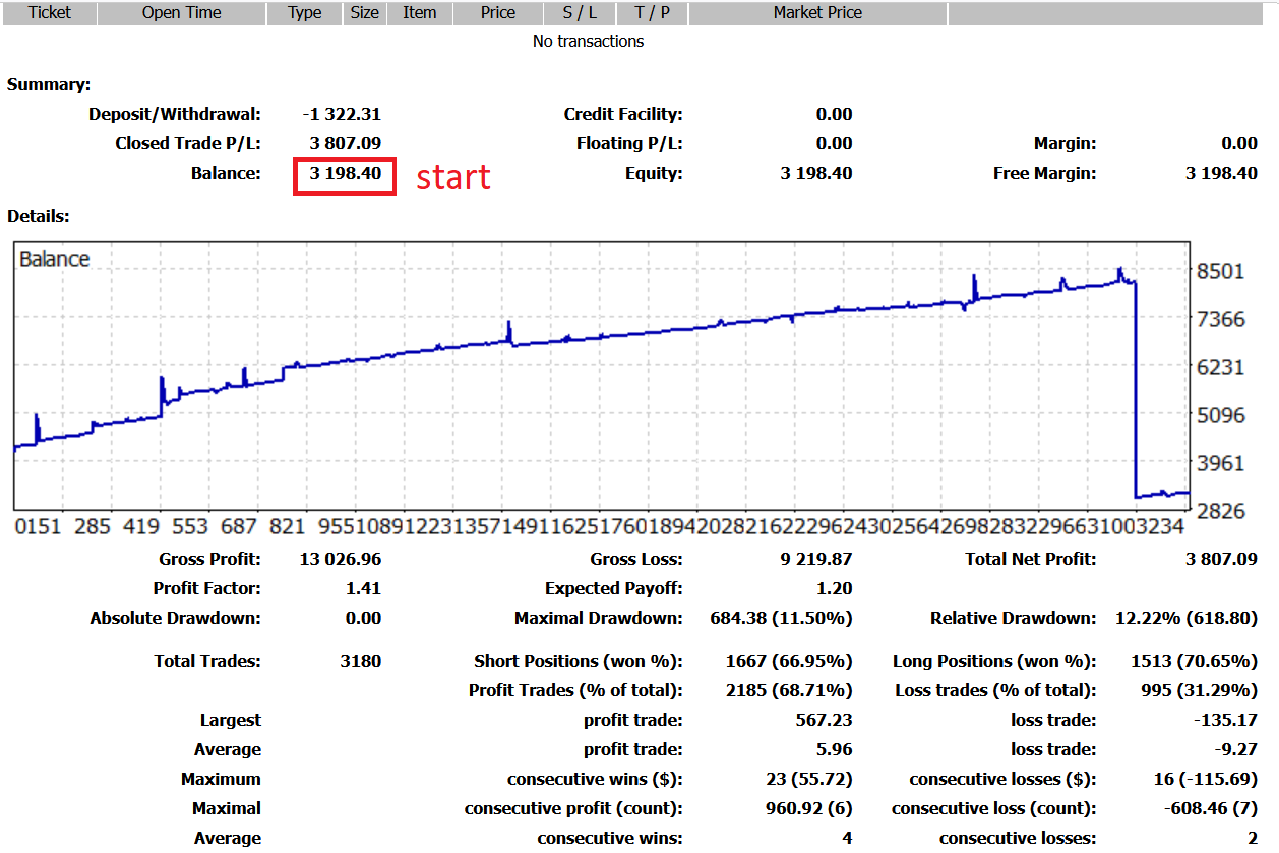Click average profit trade value 5.96
This screenshot has height=853, width=1279.
point(834,750)
